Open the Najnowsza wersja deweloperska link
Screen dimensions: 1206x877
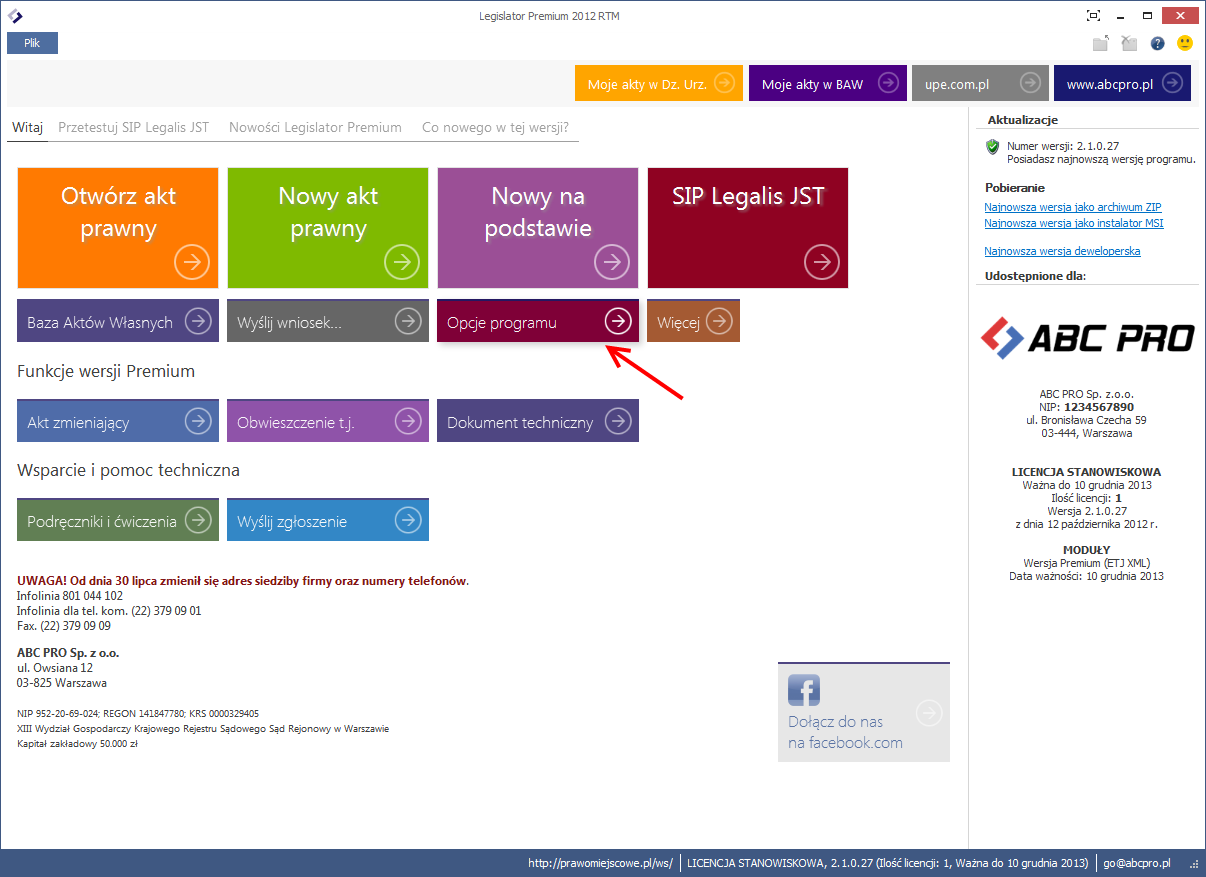tap(1062, 251)
